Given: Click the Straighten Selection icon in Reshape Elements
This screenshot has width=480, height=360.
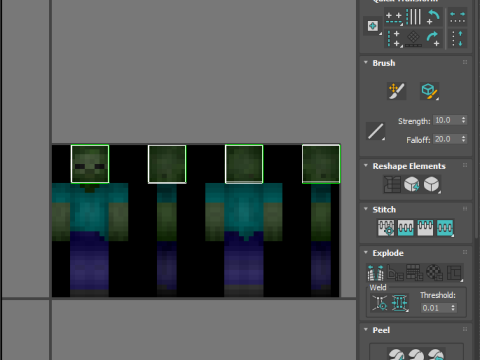Looking at the screenshot, I should point(392,184).
